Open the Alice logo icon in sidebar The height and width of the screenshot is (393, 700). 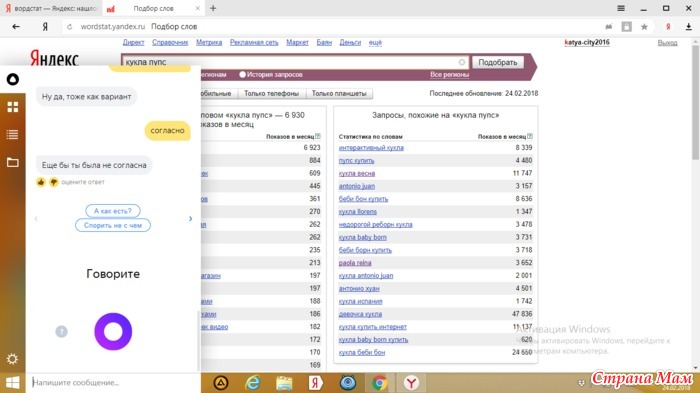coord(12,79)
